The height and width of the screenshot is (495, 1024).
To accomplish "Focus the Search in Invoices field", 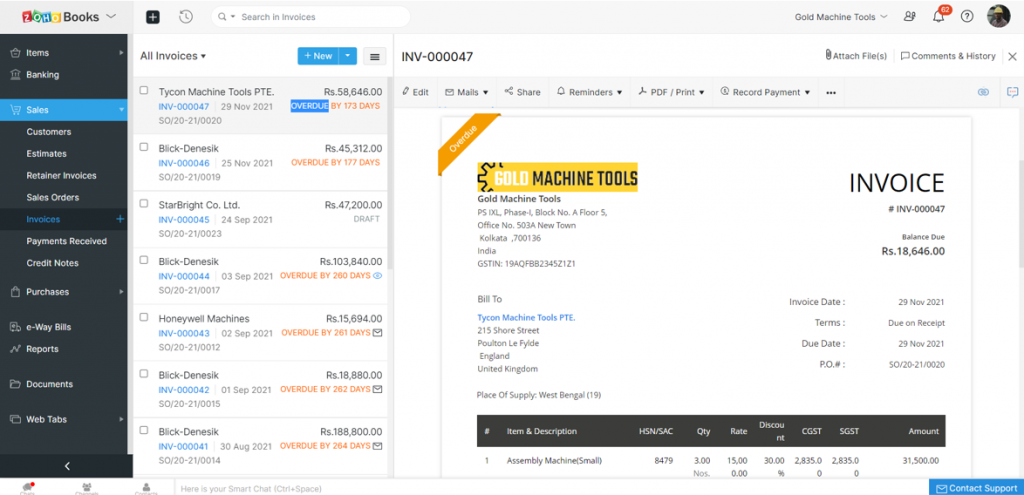I will click(310, 17).
